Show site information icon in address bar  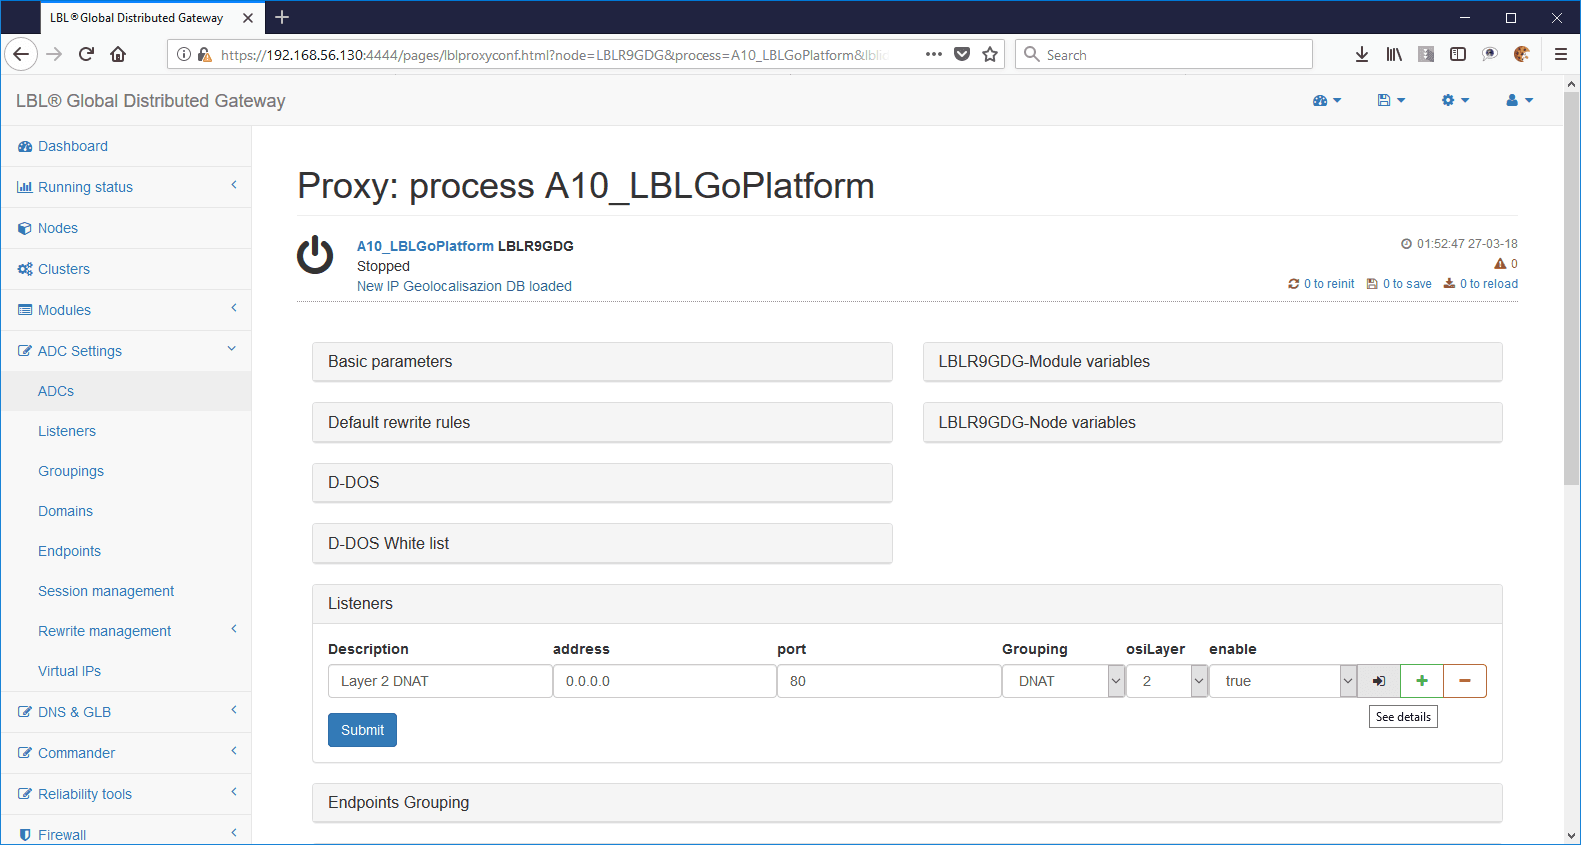tap(184, 54)
